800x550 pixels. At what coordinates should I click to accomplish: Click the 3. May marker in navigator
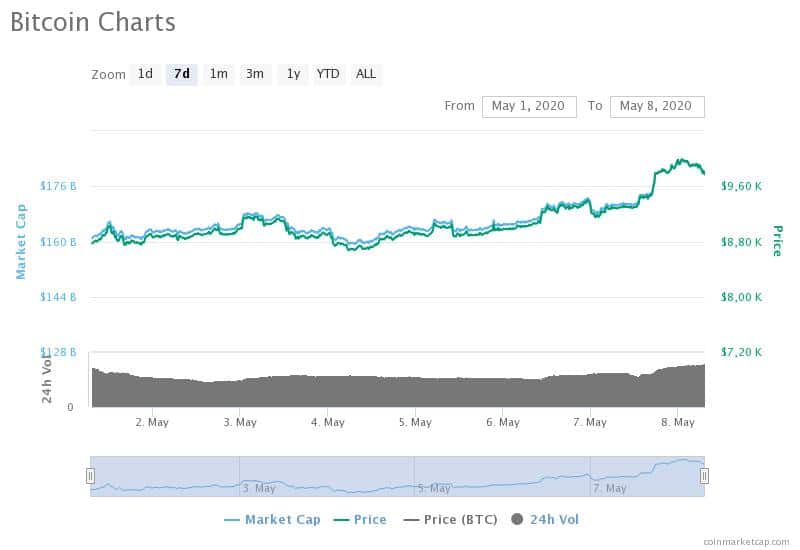259,488
